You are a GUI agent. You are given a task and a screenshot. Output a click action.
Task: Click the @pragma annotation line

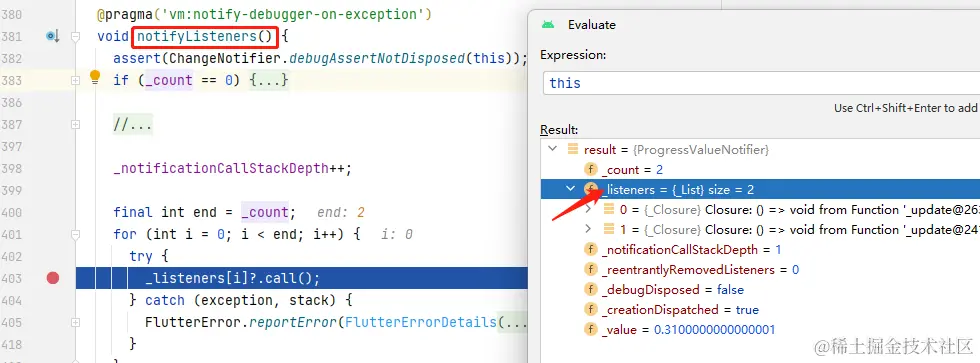click(264, 14)
